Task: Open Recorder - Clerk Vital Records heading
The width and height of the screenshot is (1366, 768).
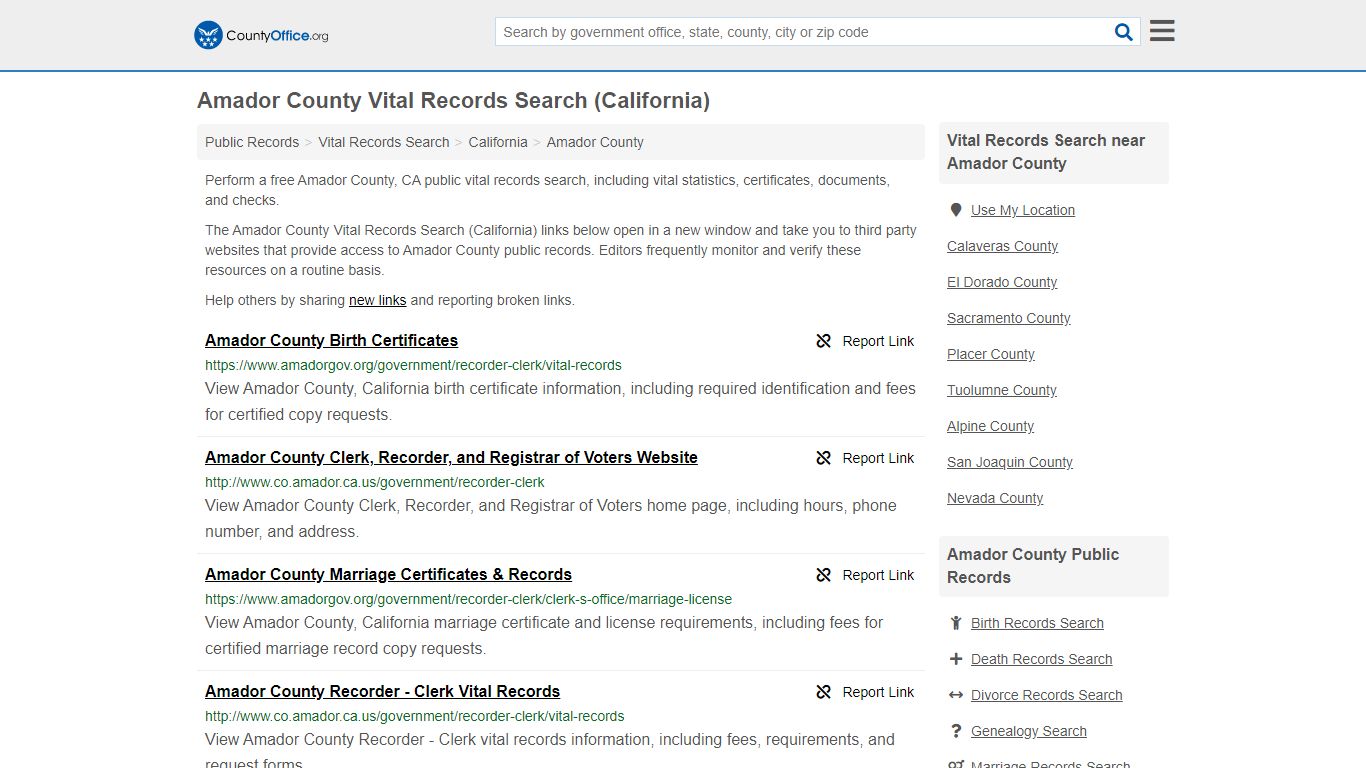Action: coord(382,691)
